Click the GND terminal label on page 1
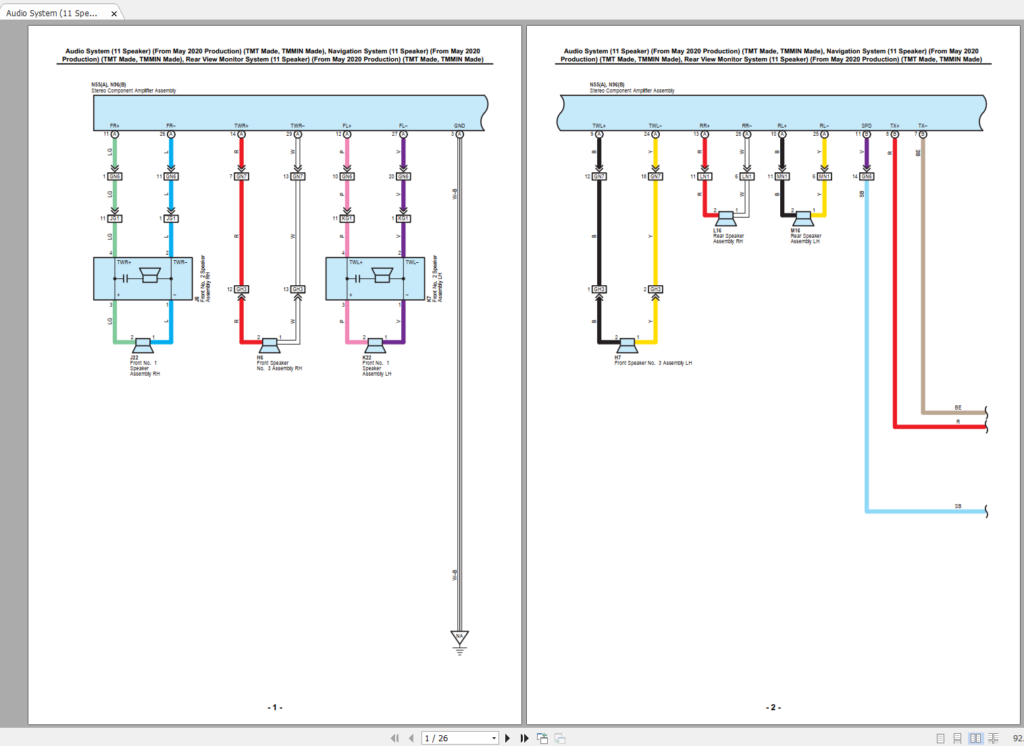1024x746 pixels. (459, 125)
